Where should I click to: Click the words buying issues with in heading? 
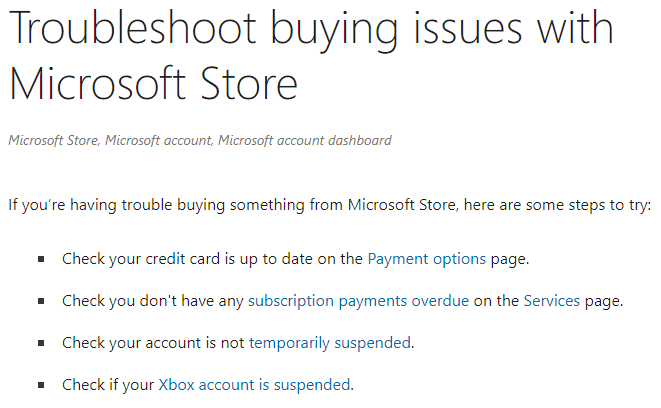point(442,30)
